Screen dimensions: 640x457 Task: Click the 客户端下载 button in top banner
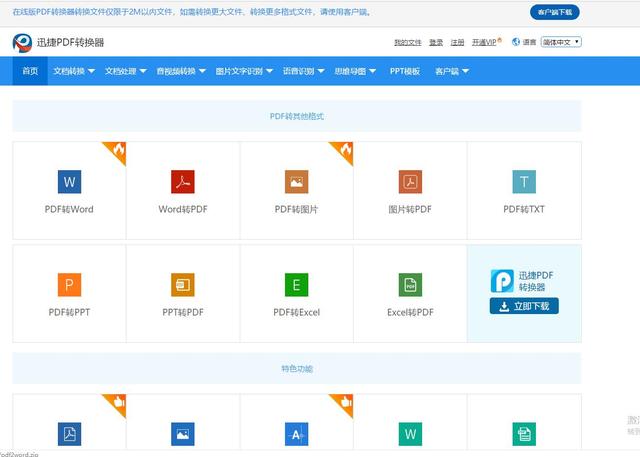point(555,12)
